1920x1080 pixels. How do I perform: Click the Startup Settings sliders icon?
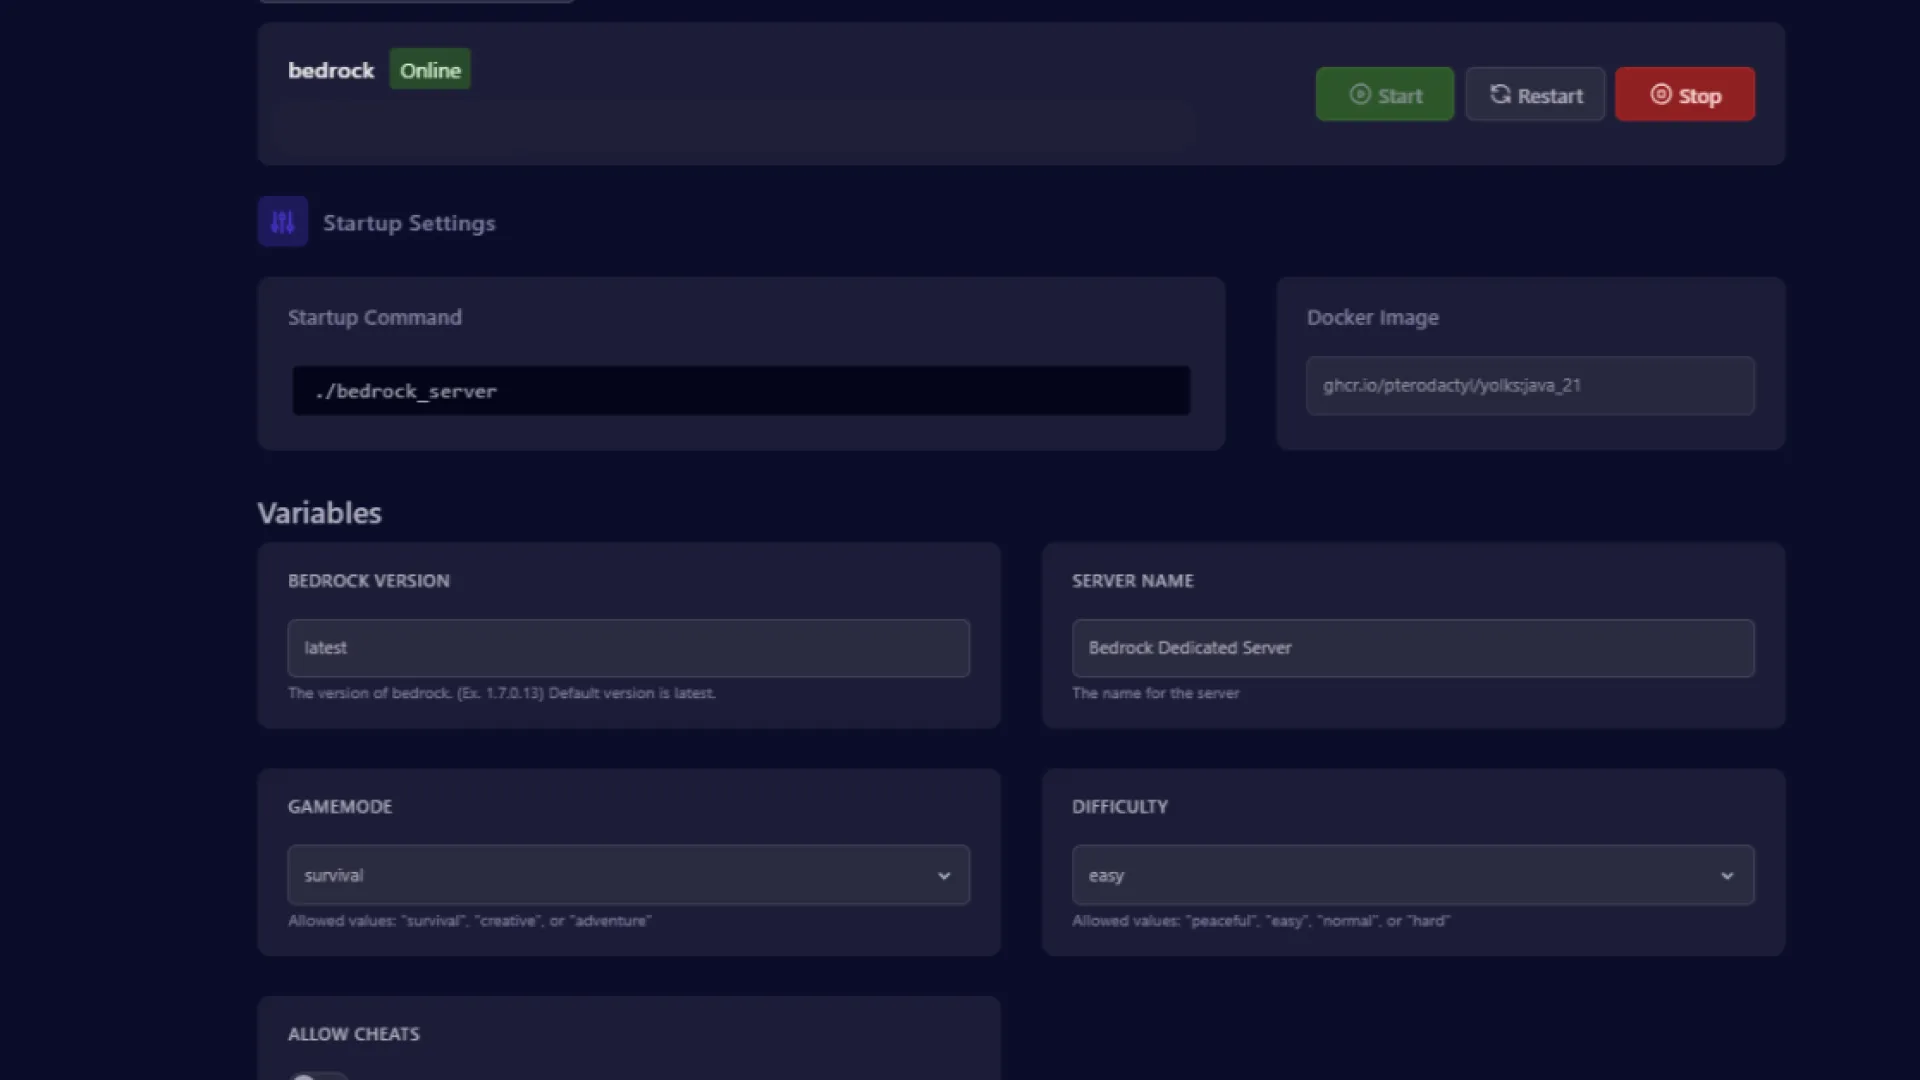coord(283,222)
